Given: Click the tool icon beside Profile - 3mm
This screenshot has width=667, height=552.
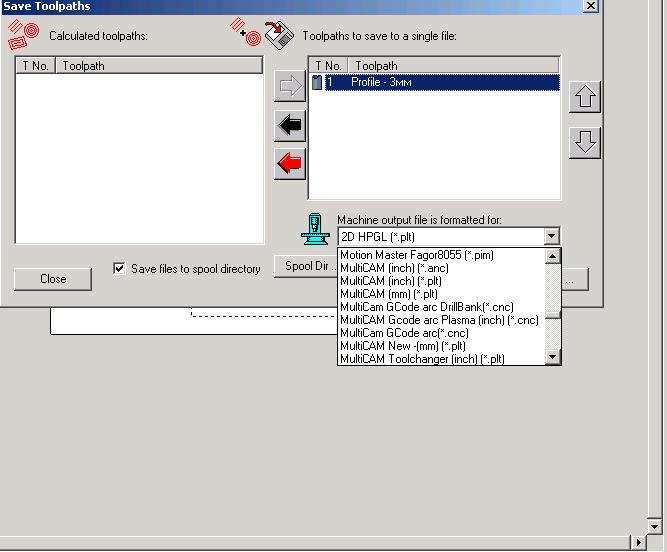Looking at the screenshot, I should [316, 82].
